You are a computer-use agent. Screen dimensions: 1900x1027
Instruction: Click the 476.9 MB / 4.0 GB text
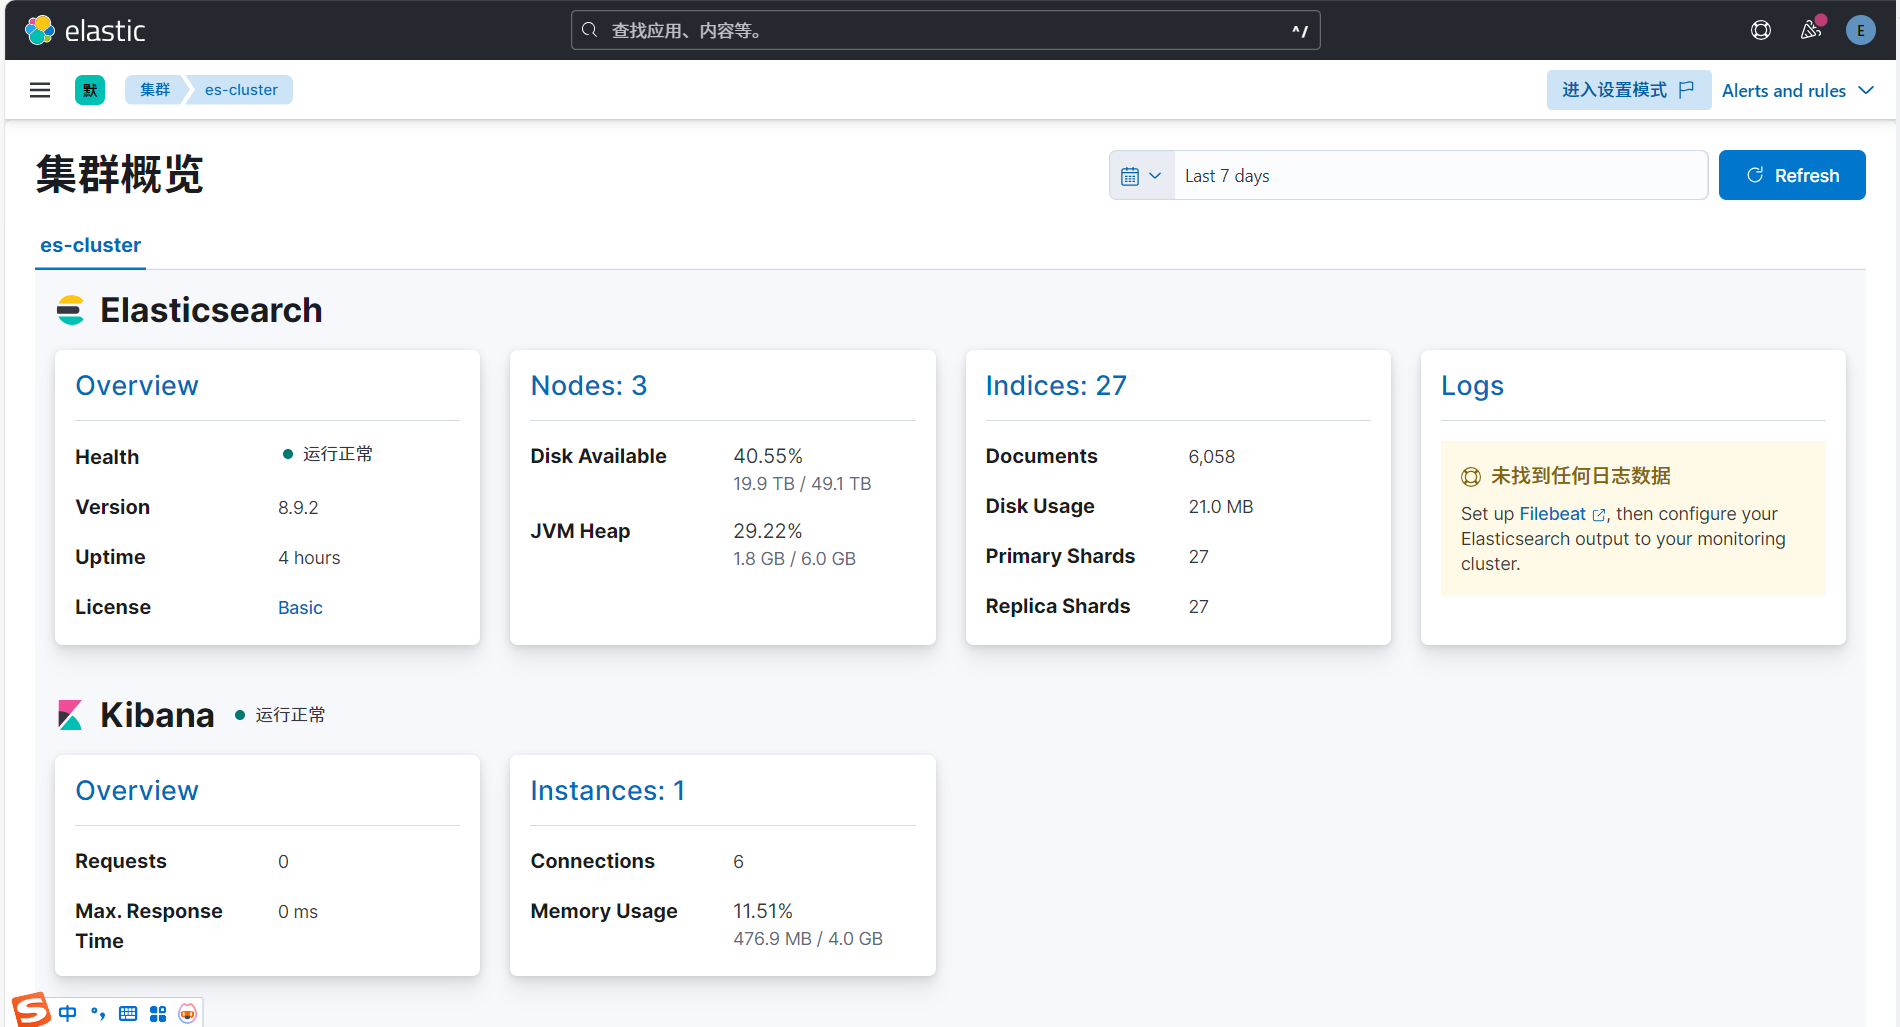coord(808,939)
